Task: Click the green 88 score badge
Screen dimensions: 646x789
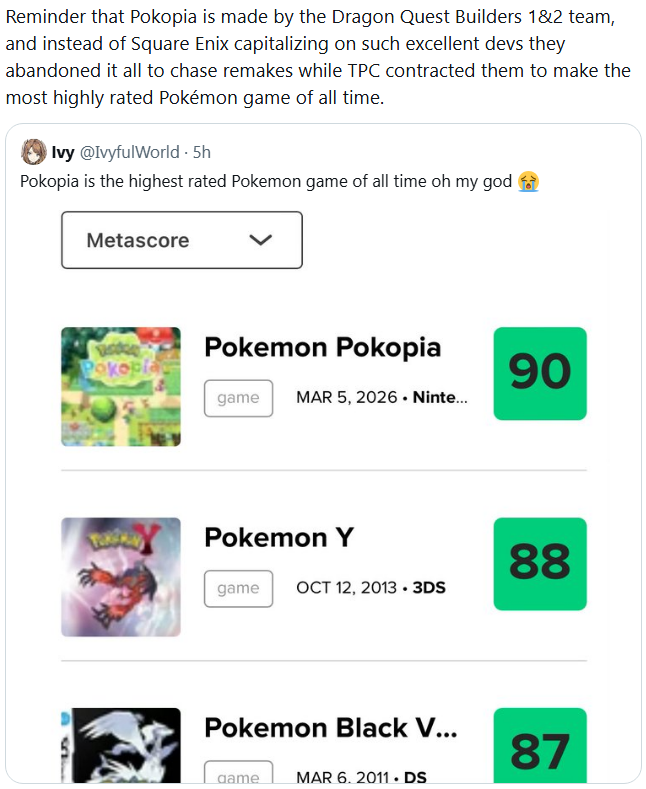Action: click(x=540, y=564)
